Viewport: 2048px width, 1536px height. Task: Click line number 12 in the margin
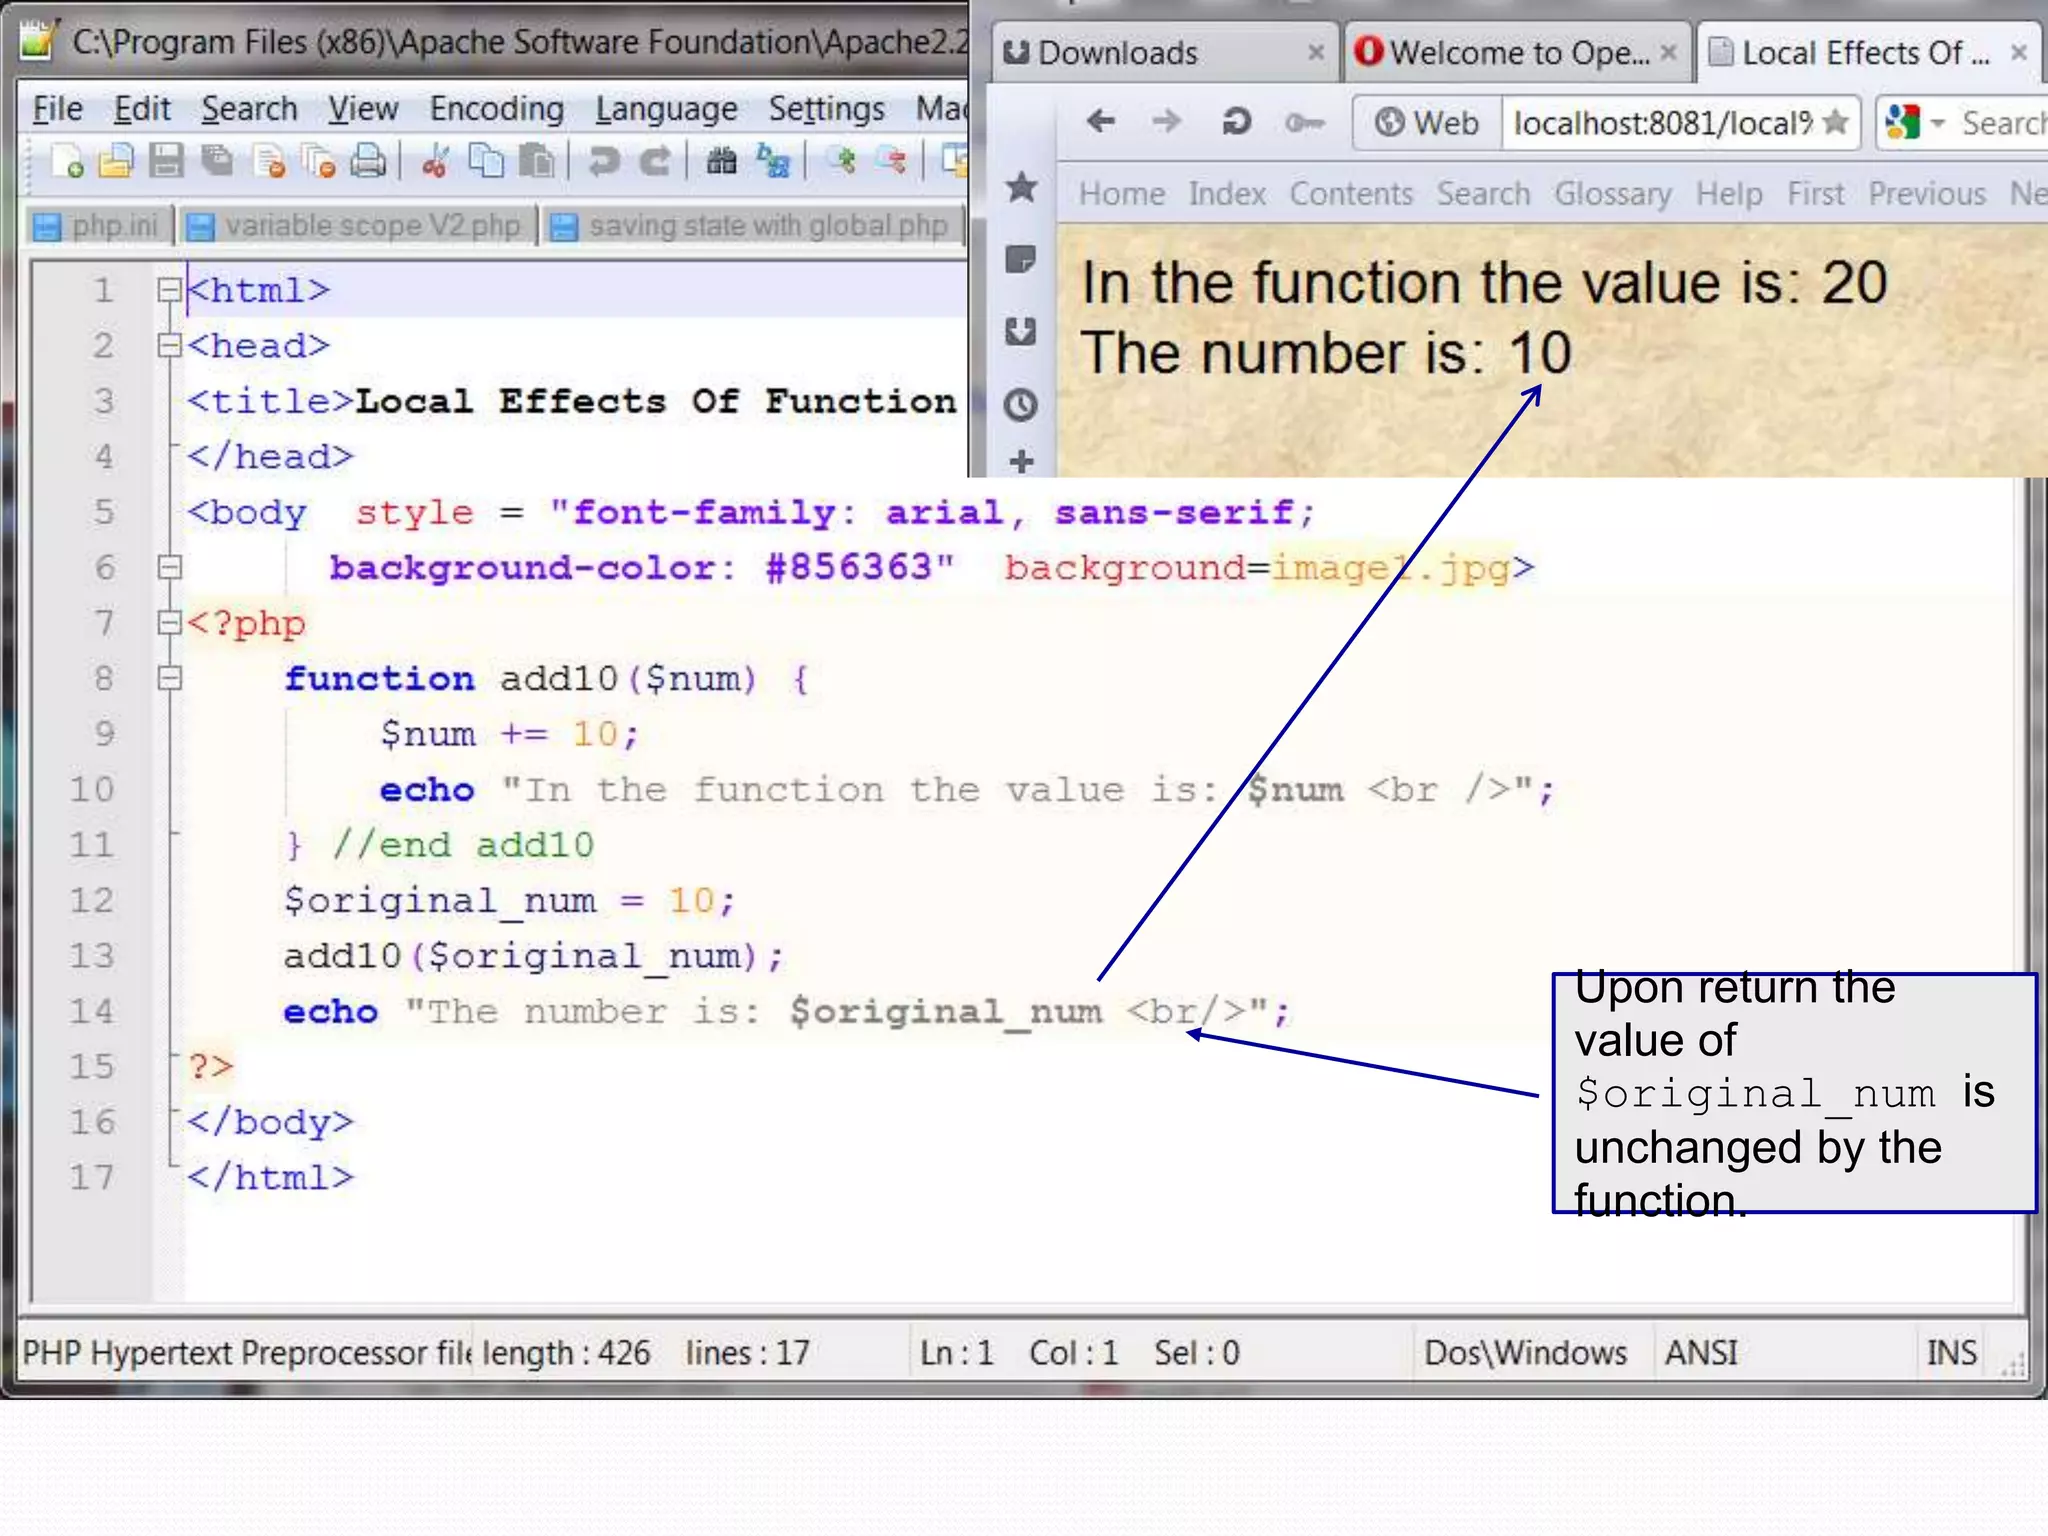tap(91, 900)
